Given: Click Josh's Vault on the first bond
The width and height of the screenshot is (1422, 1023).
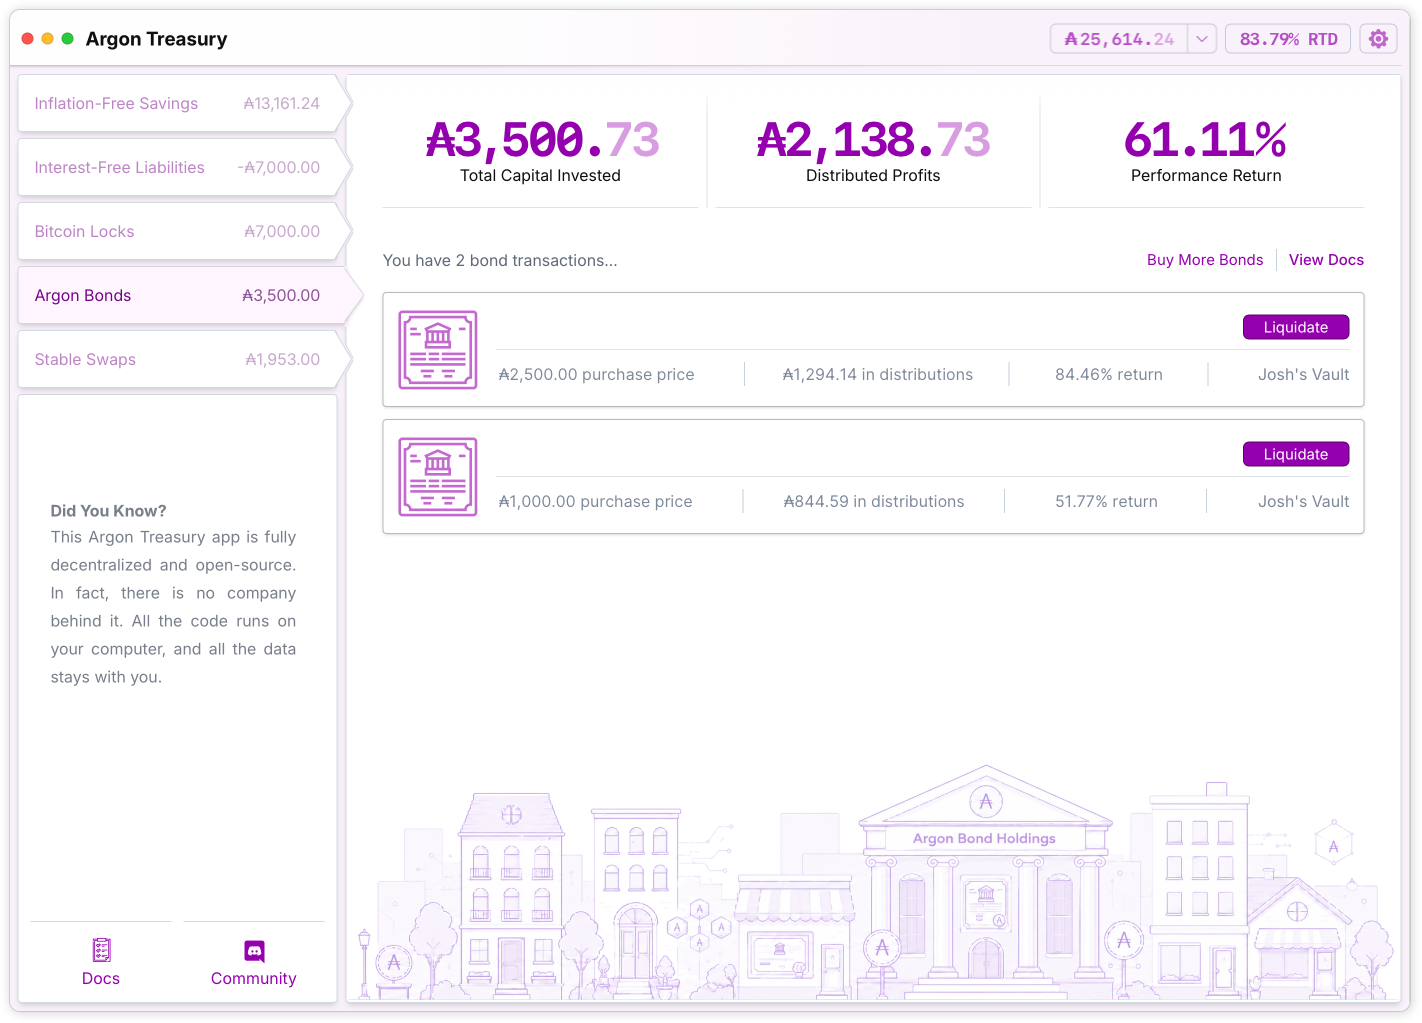Looking at the screenshot, I should coord(1303,374).
